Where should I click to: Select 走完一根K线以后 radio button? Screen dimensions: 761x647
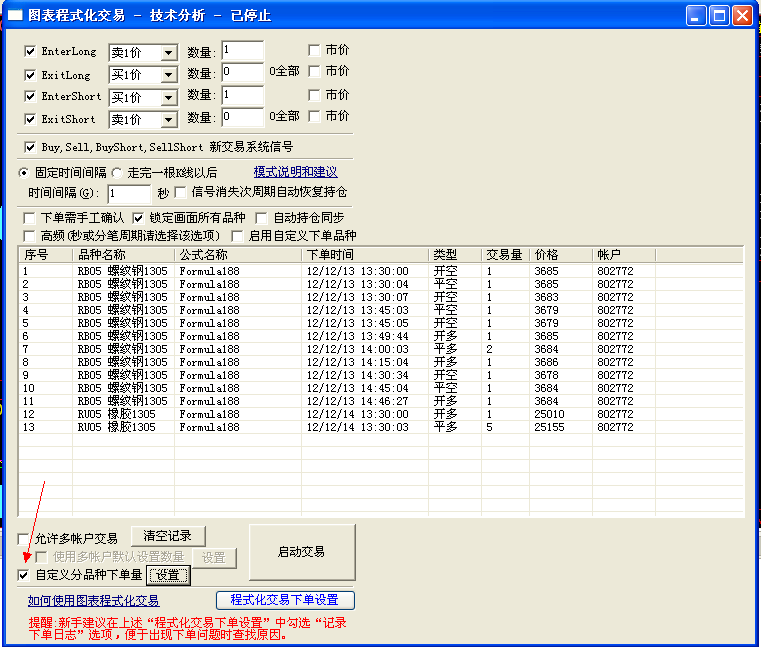(116, 172)
